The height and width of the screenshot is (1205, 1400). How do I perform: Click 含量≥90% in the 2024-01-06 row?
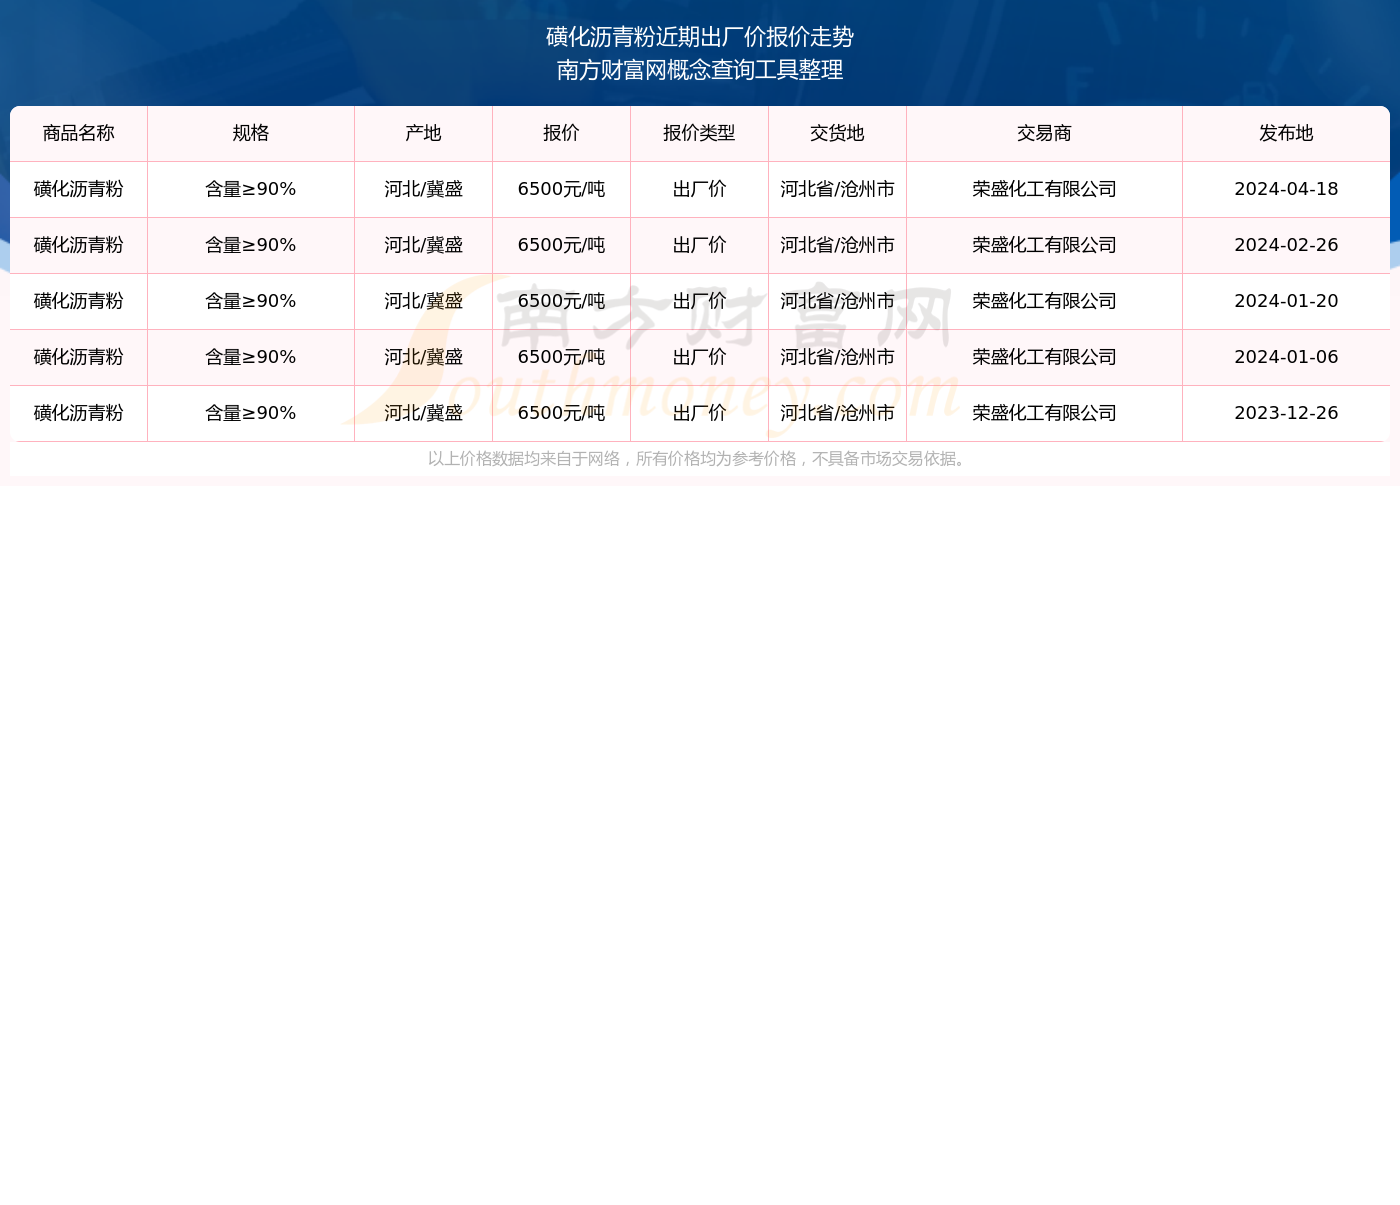[x=251, y=357]
